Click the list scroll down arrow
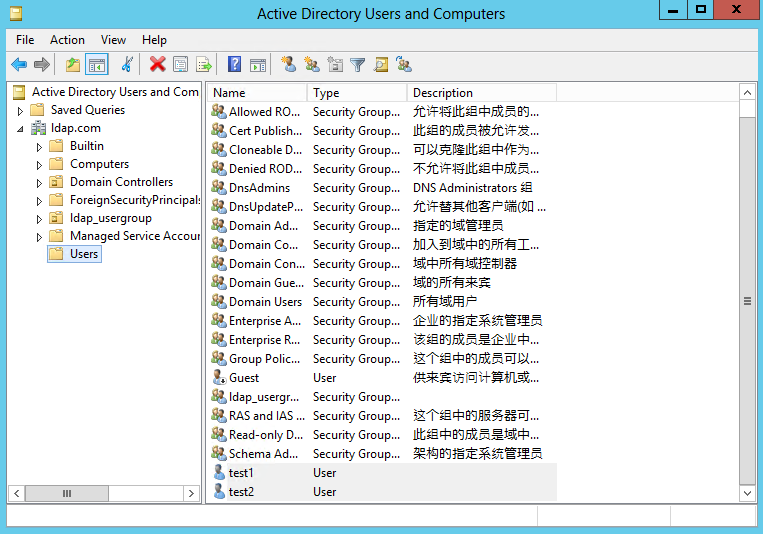This screenshot has width=763, height=534. tap(747, 493)
